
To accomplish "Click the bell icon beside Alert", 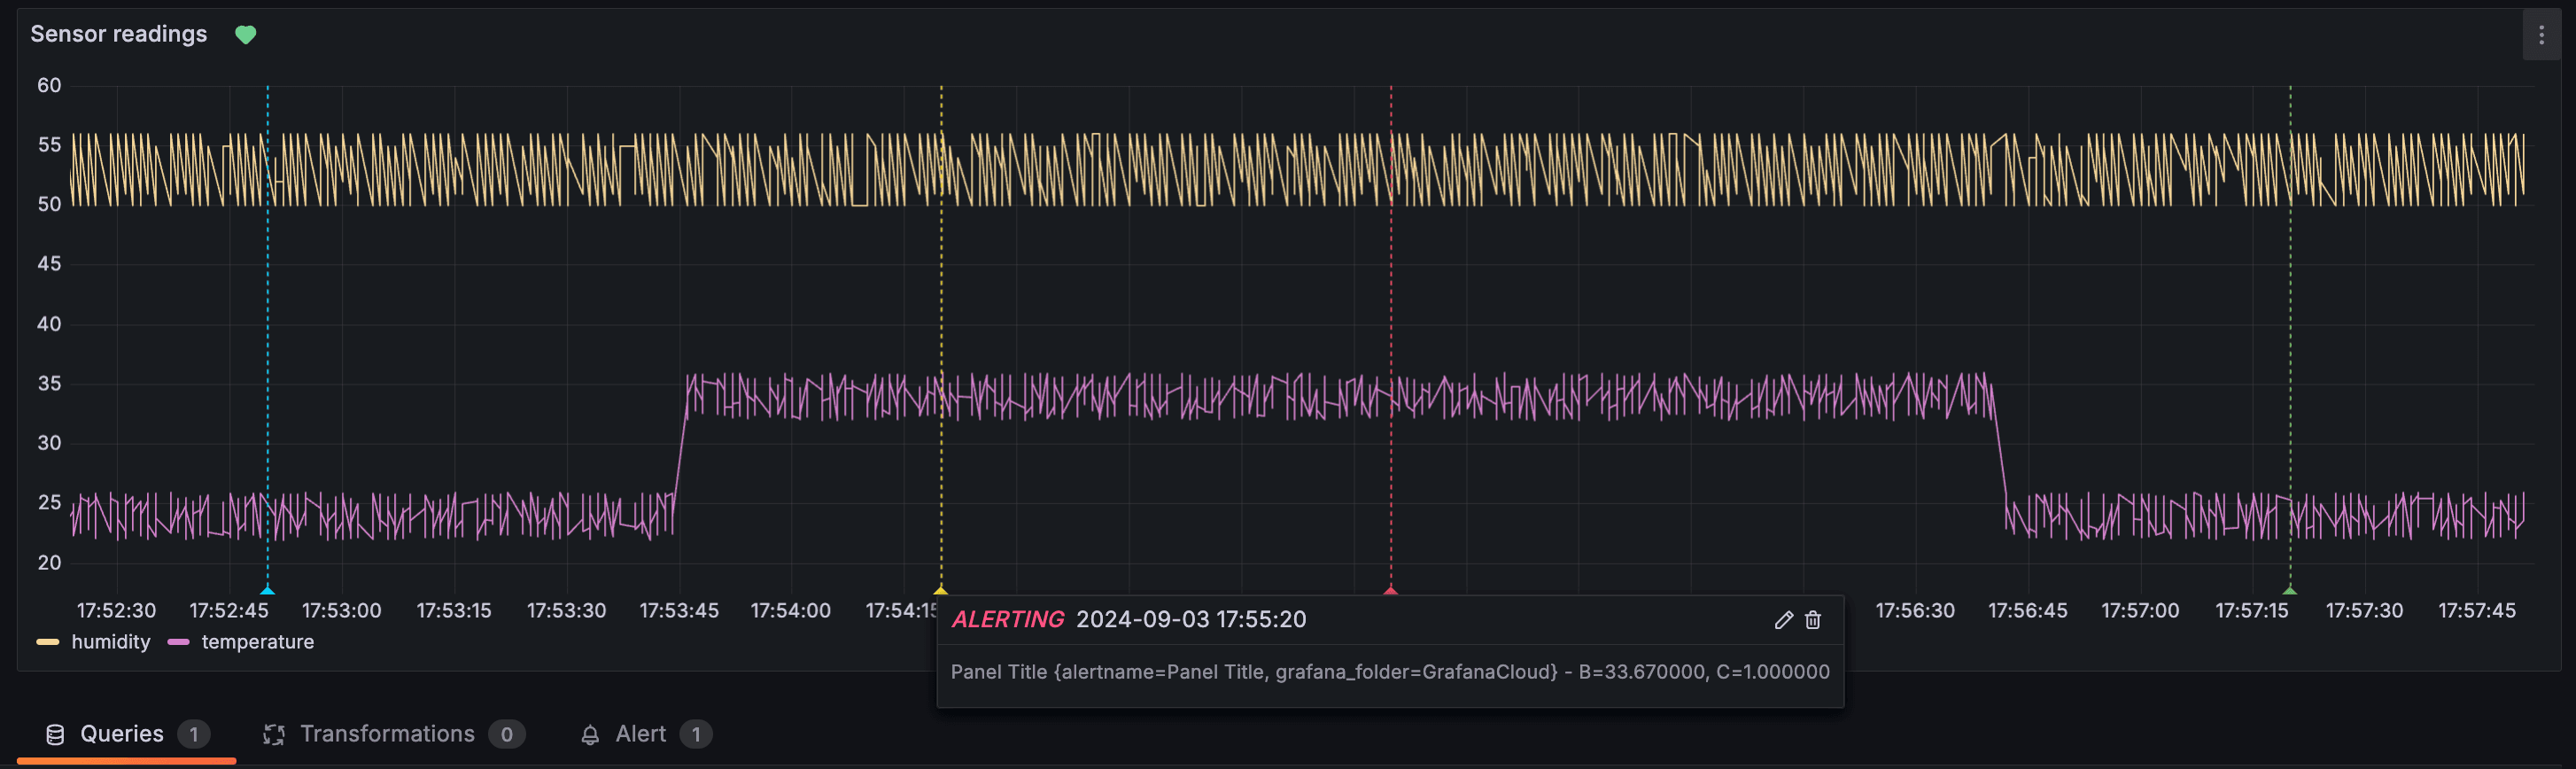I will click(590, 734).
